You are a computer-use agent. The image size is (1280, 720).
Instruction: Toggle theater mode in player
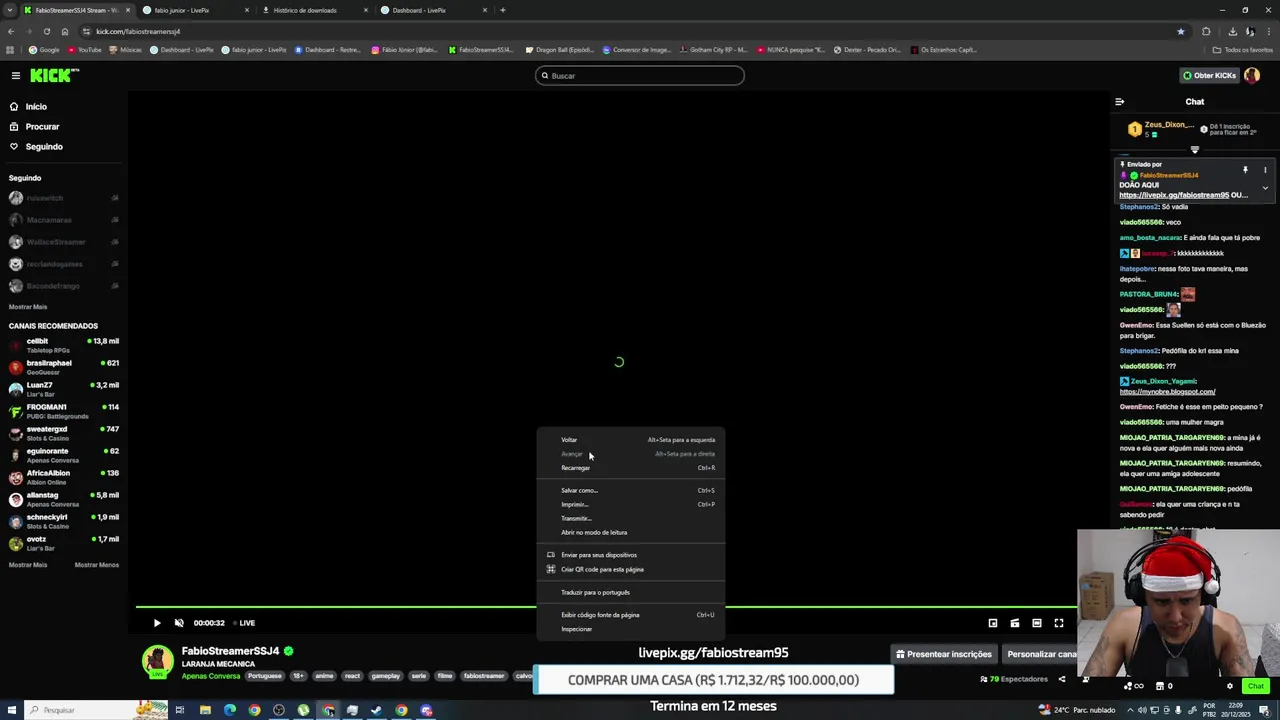tap(1037, 623)
